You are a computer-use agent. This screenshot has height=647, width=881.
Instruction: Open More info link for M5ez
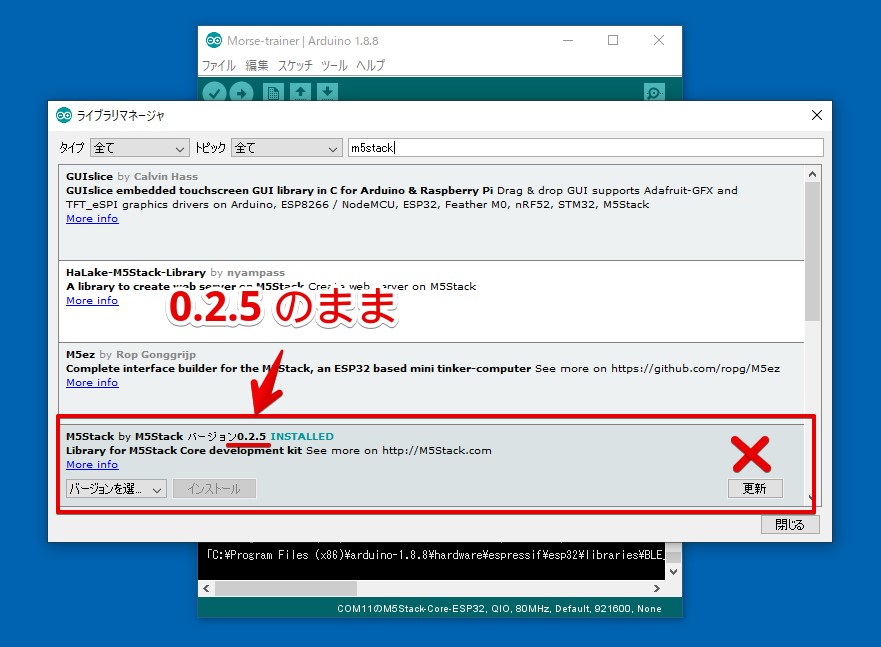[92, 382]
